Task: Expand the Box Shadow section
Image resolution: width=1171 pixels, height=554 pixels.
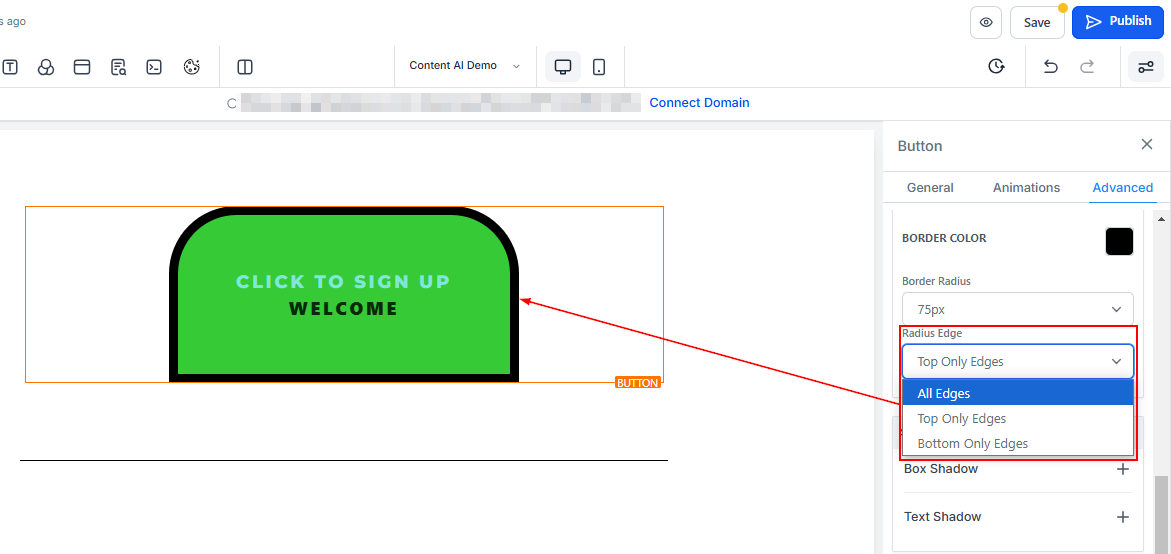Action: point(1122,469)
